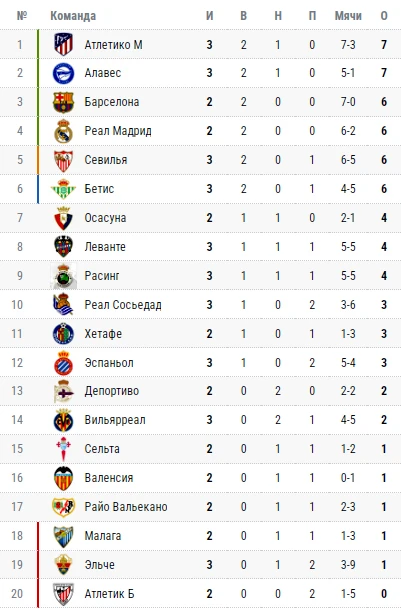Click the Команда column header

[73, 16]
